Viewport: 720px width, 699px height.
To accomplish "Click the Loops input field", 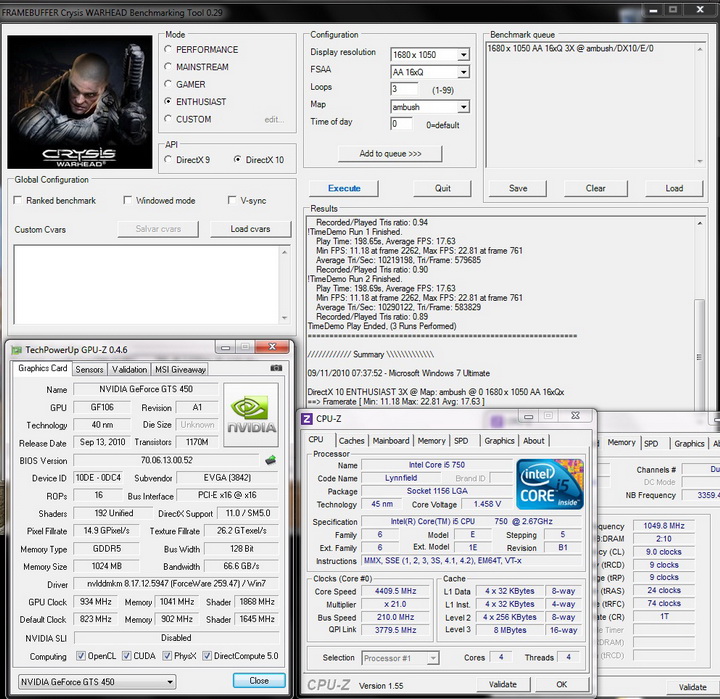I will (x=404, y=89).
